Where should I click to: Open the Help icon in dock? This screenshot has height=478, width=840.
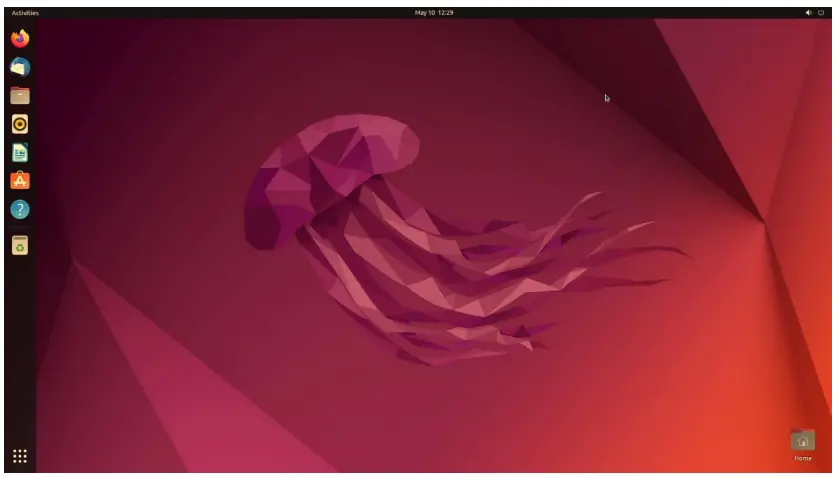point(20,210)
